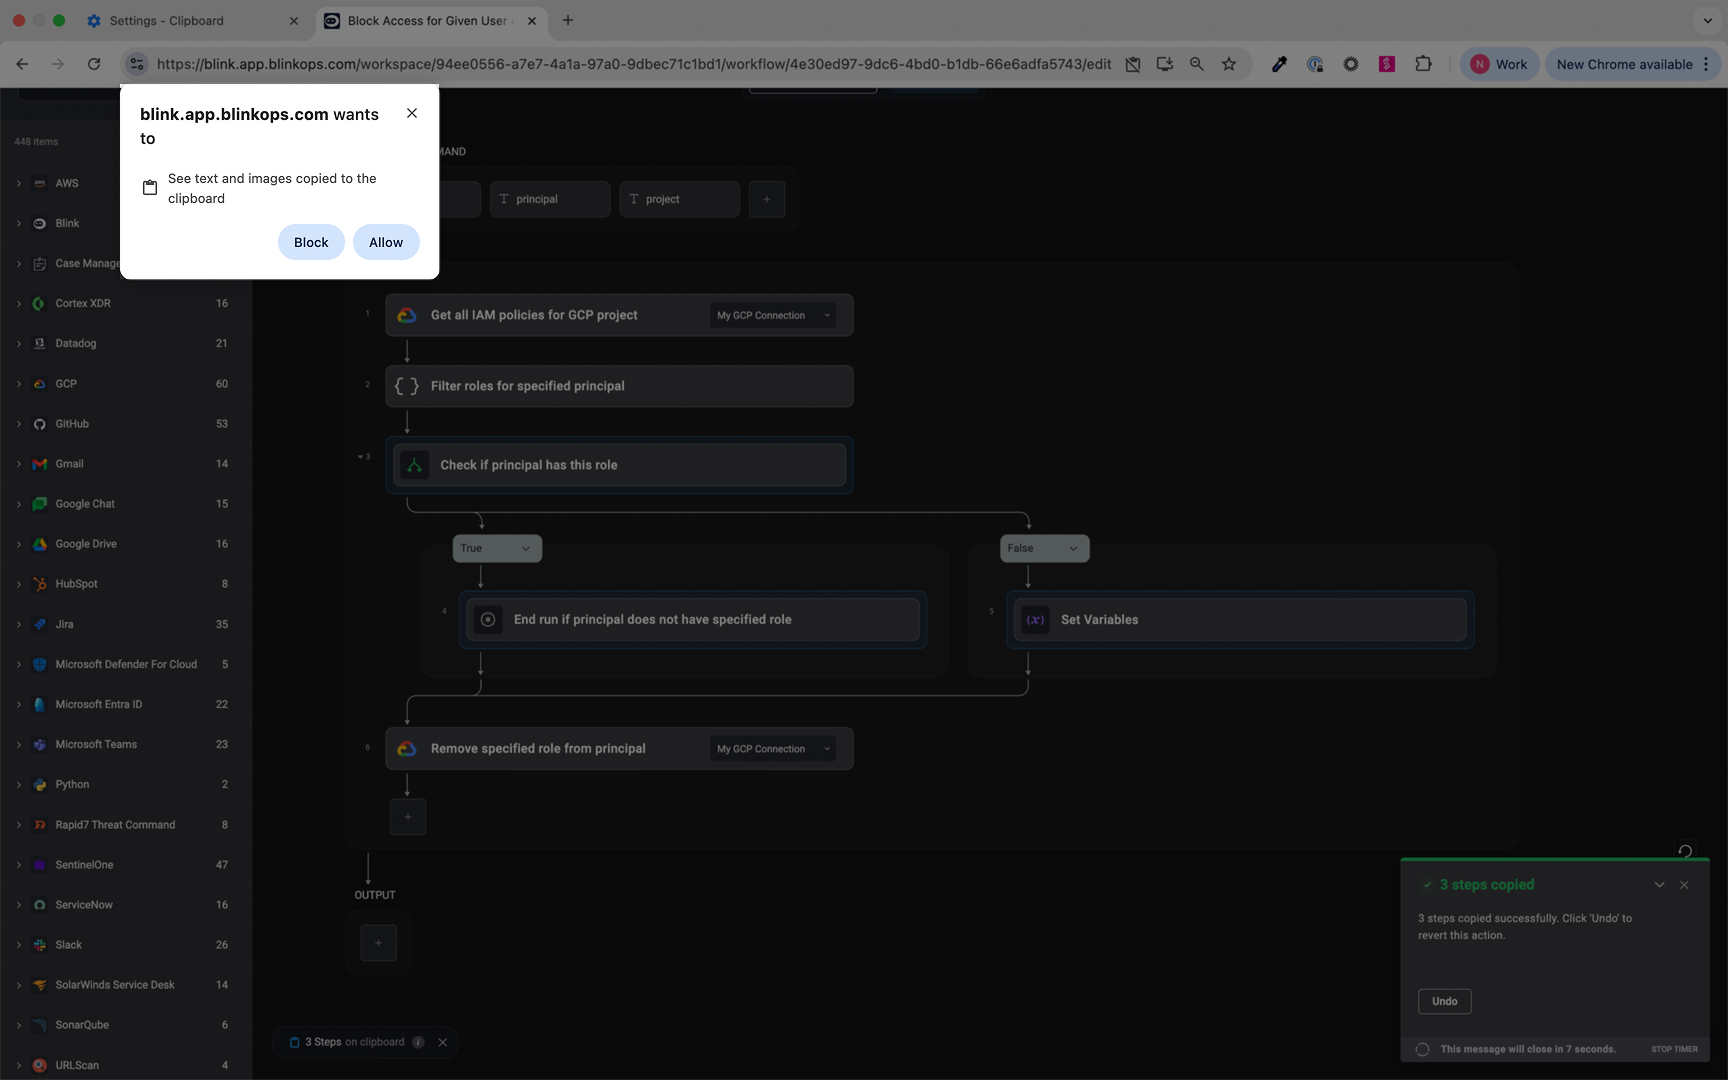Expand the GCP category
This screenshot has width=1728, height=1080.
click(19, 384)
